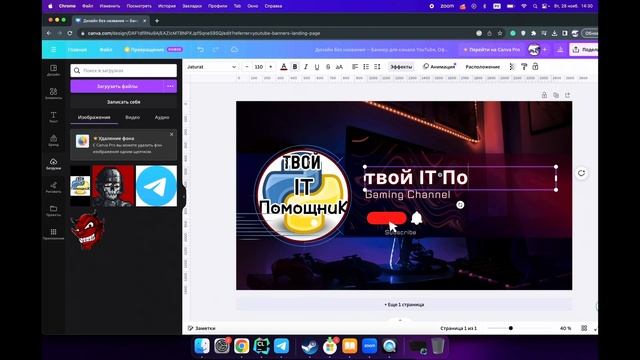Image resolution: width=640 pixels, height=360 pixels.
Task: Open the Brand panel in sidebar
Action: [53, 140]
